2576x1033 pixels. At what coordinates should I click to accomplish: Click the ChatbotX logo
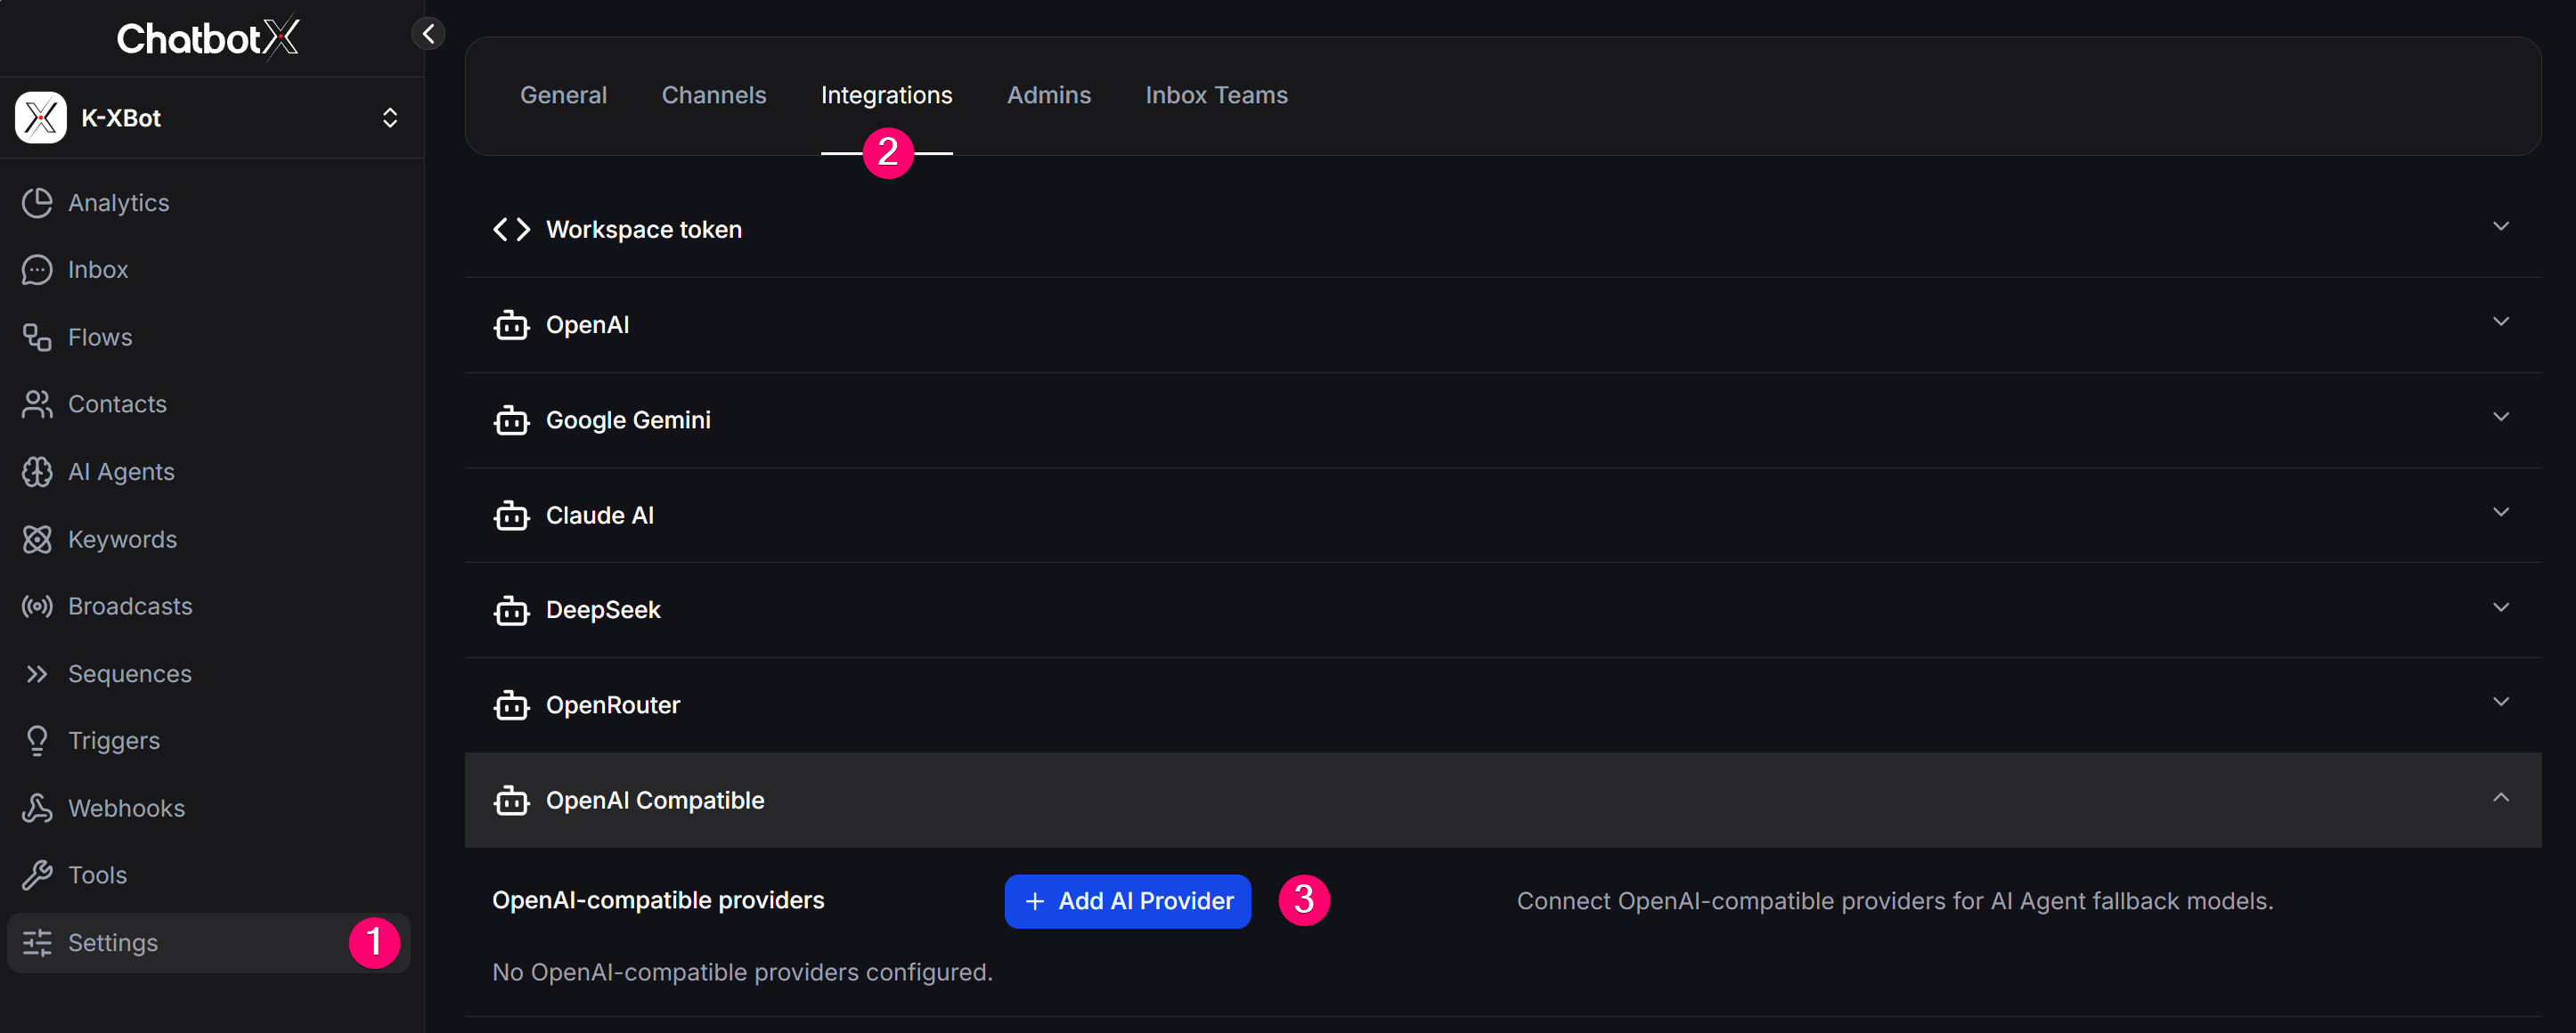point(208,38)
